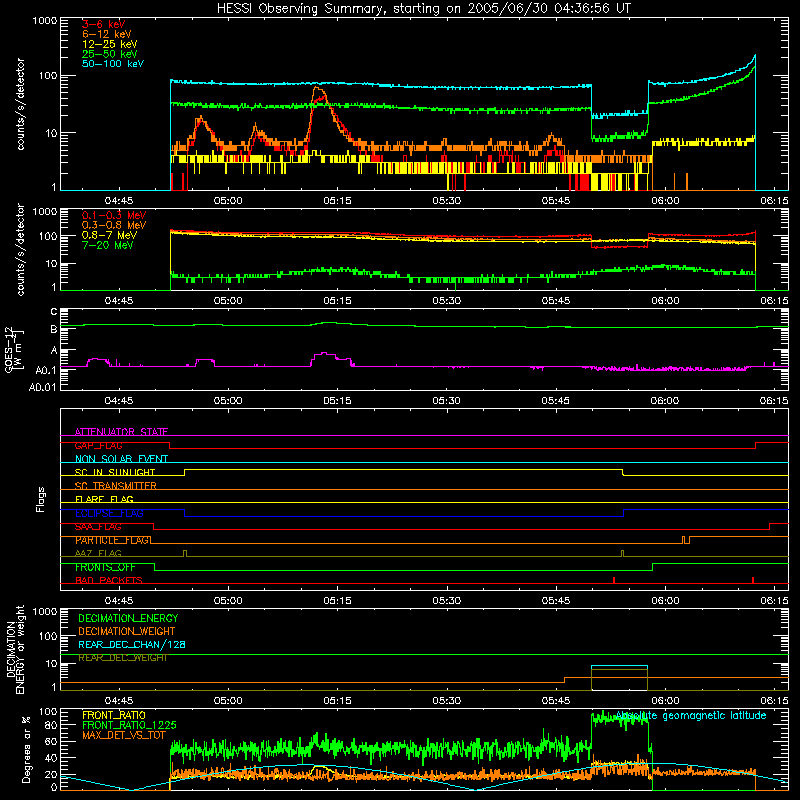Click the 05:15 tick under the top plot
The height and width of the screenshot is (800, 800).
pos(337,201)
